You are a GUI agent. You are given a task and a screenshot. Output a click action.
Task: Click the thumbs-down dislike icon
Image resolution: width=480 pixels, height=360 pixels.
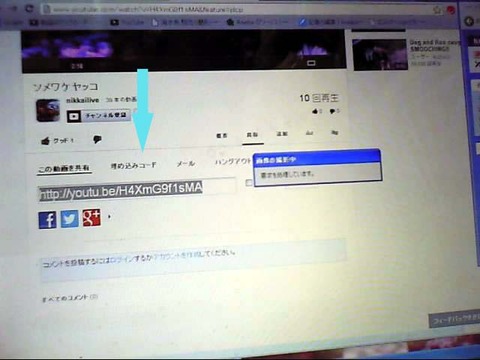[x=97, y=139]
